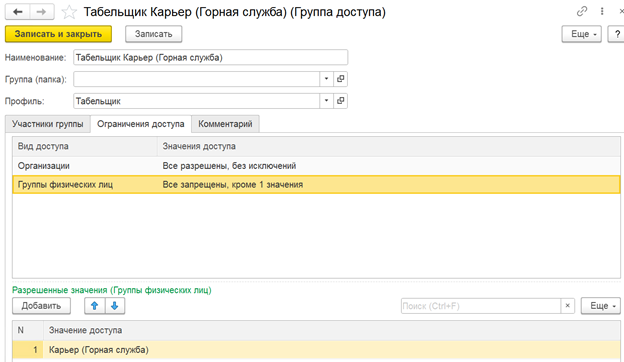Move allowed value up with blue arrow
The width and height of the screenshot is (624, 362).
point(95,306)
